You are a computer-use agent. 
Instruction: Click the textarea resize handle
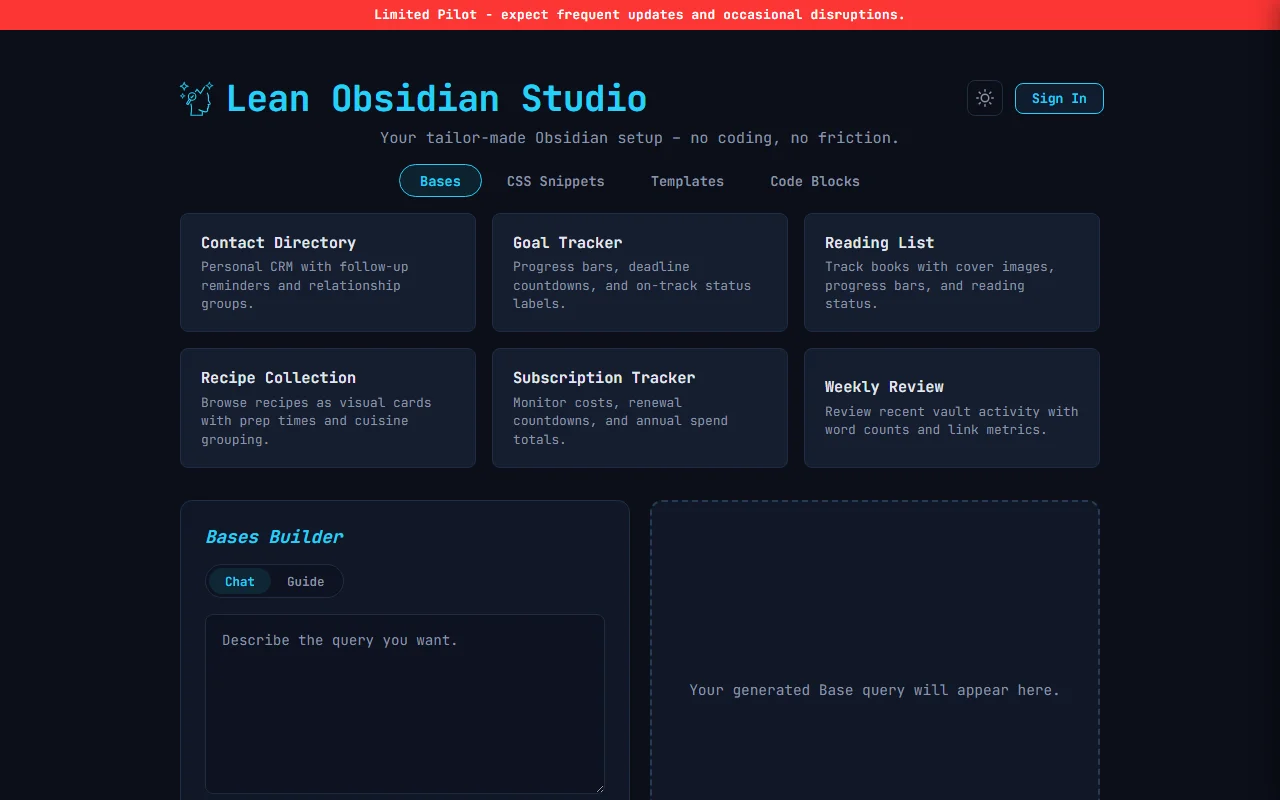click(x=600, y=788)
